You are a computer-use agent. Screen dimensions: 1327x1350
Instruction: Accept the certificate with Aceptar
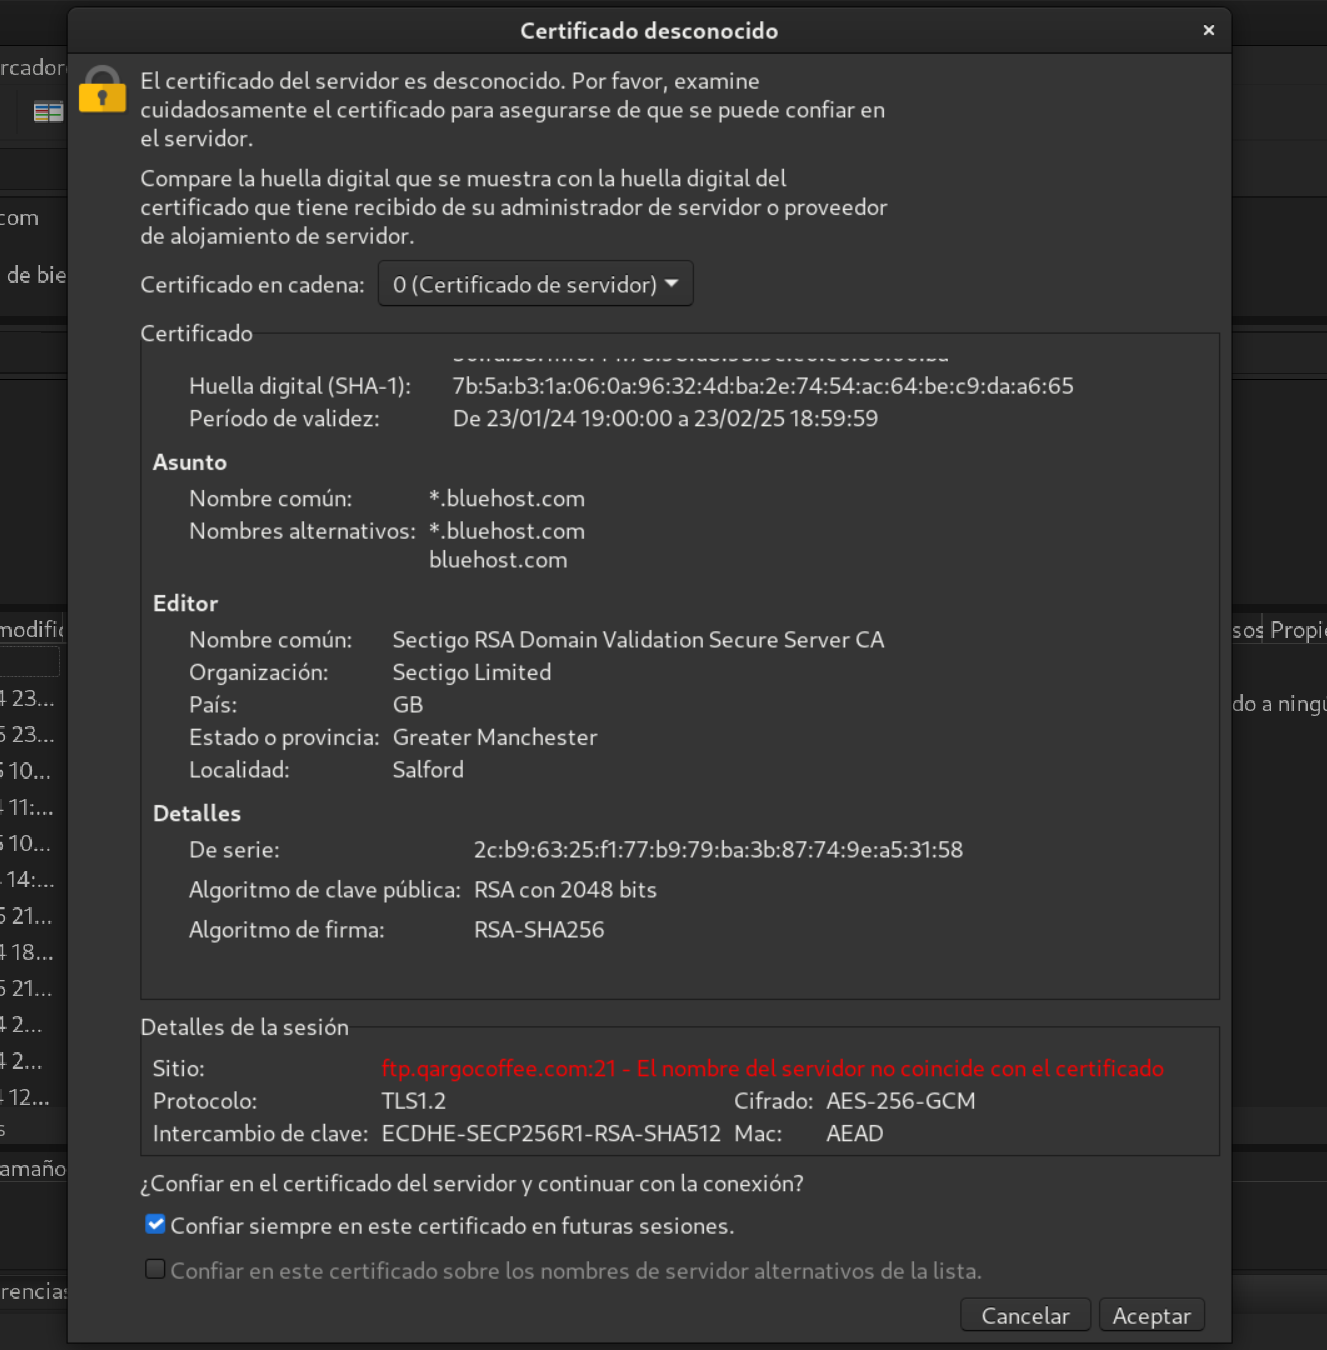1151,1315
